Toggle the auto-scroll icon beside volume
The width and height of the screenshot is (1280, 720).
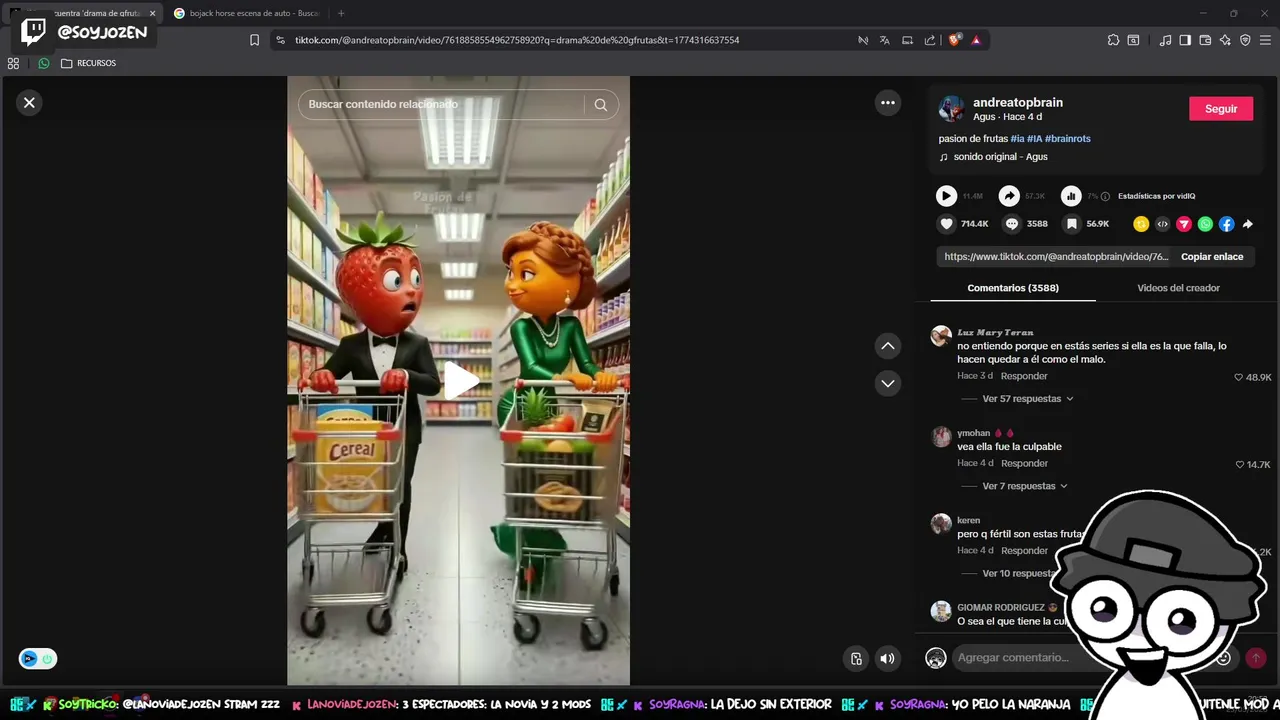(856, 658)
